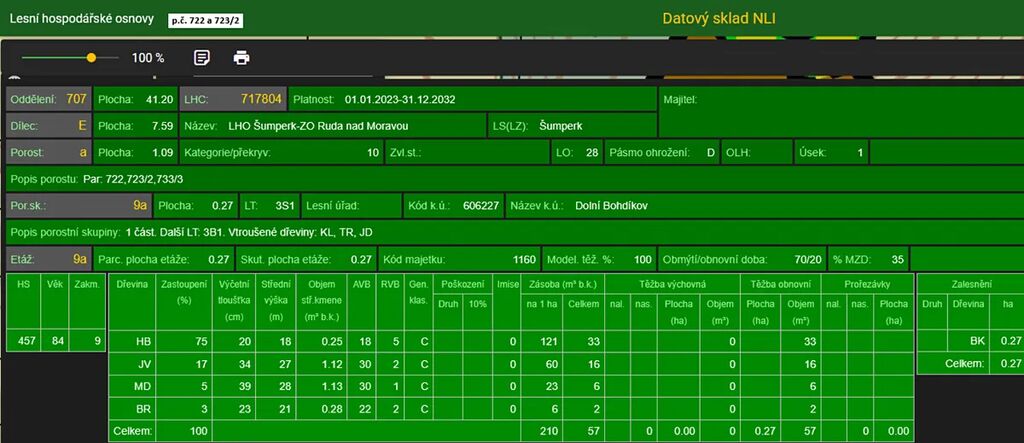Open the text notes document icon
1024x443 pixels.
click(x=202, y=58)
